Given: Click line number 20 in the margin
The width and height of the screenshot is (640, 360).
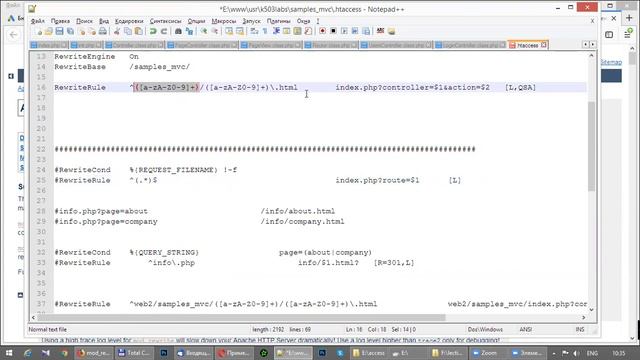Looking at the screenshot, I should coord(41,129).
